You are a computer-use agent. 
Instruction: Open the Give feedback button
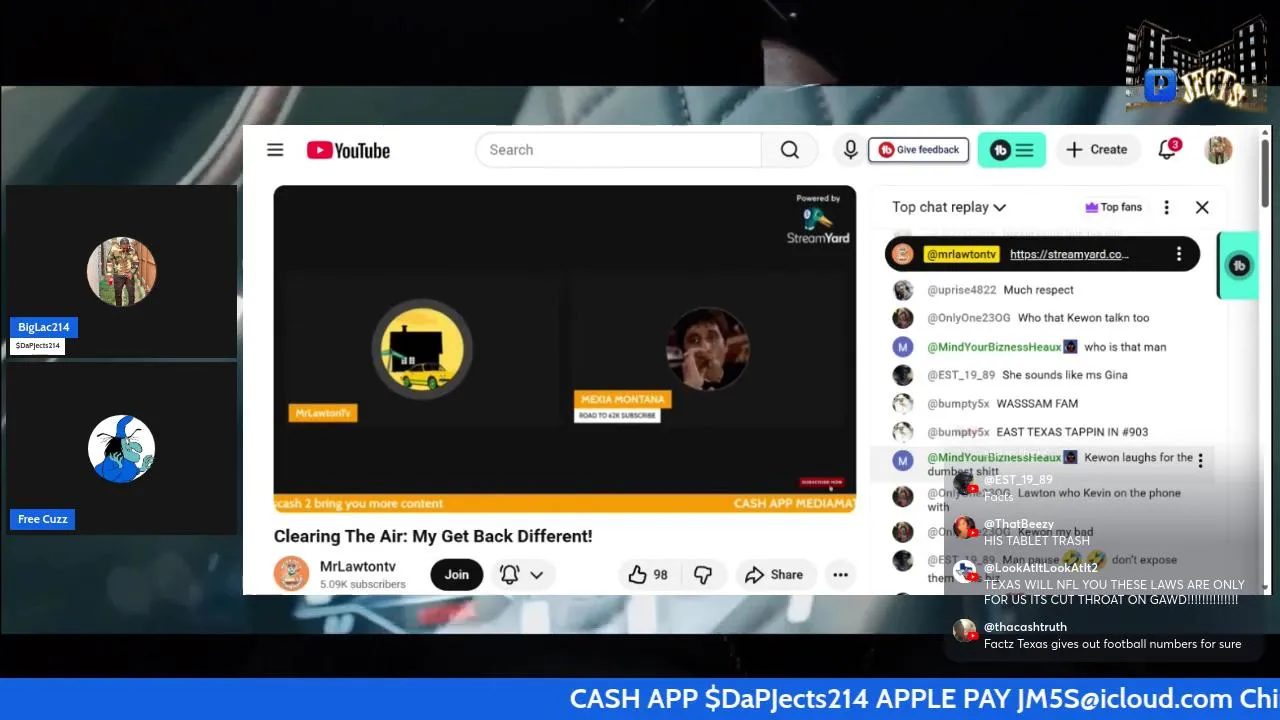tap(918, 150)
